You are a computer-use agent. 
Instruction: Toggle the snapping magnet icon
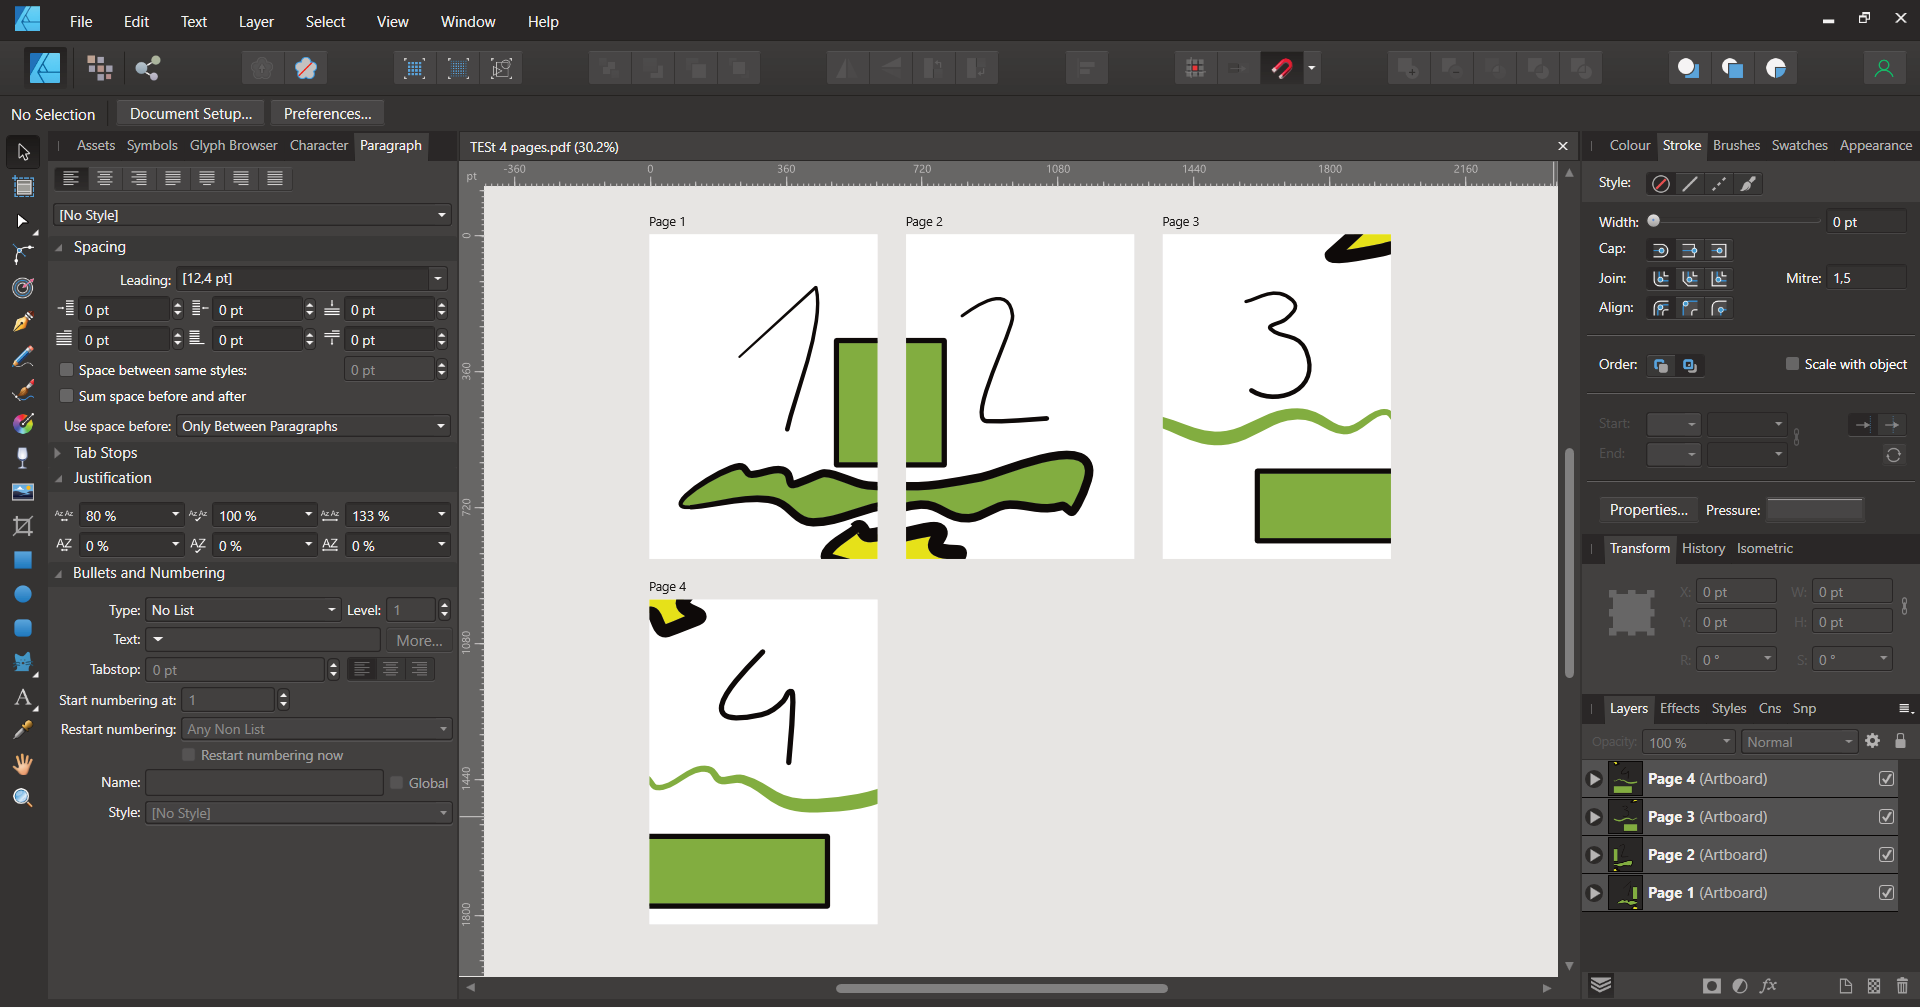click(1282, 68)
